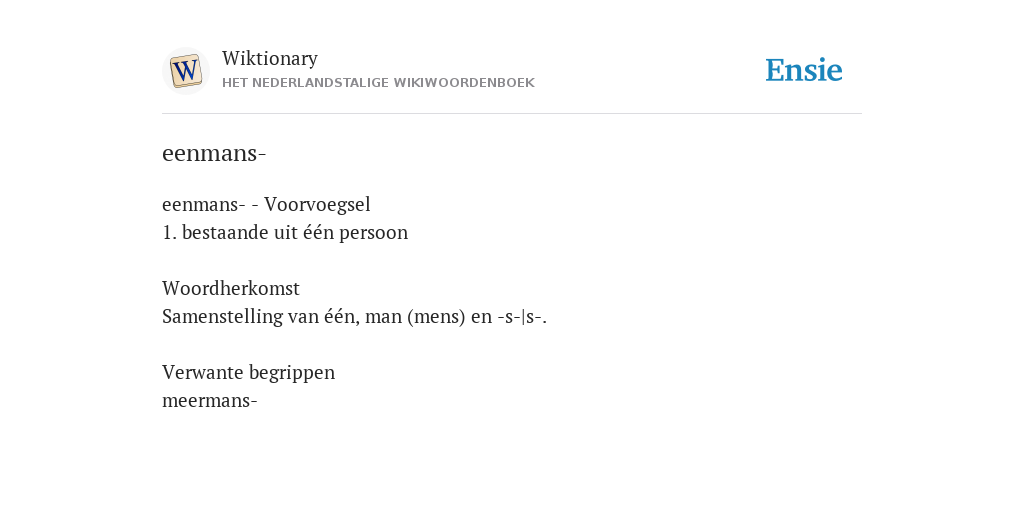Click the numeral '1.' of the definition
Viewport: 1024px width, 512px height.
pos(169,232)
